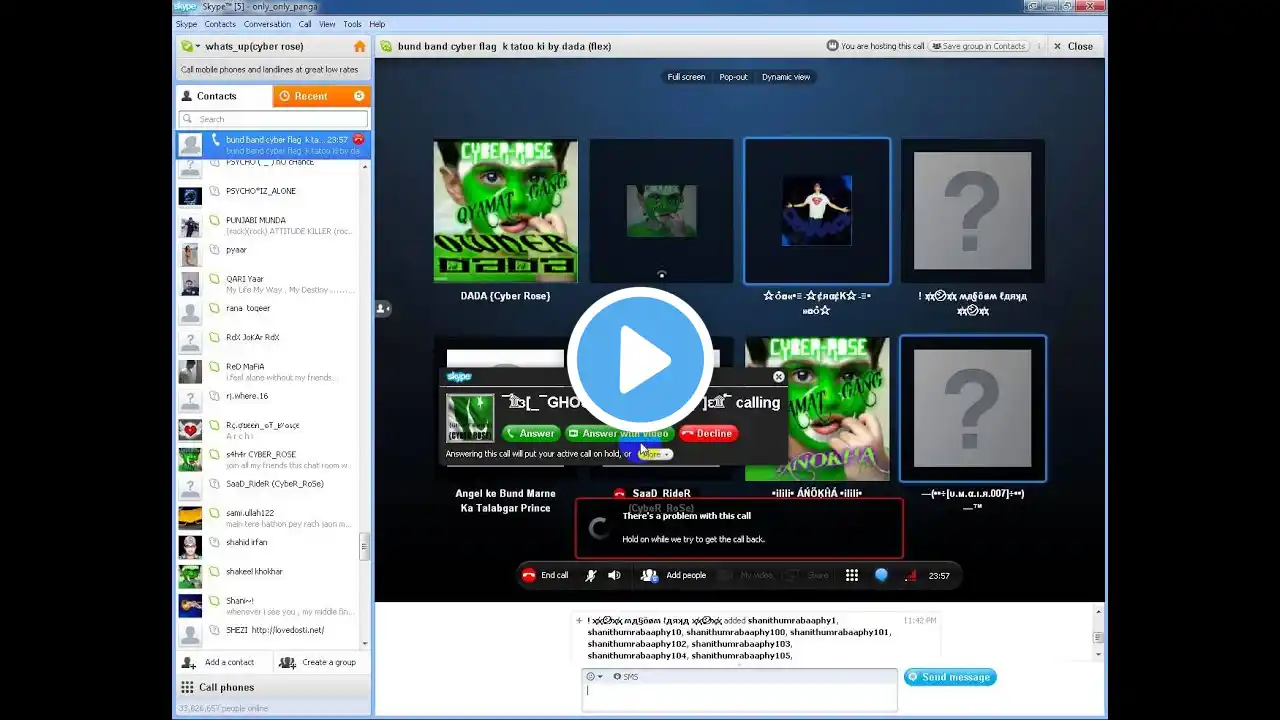Viewport: 1280px width, 720px height.
Task: Click into the chat message box
Action: click(x=739, y=697)
